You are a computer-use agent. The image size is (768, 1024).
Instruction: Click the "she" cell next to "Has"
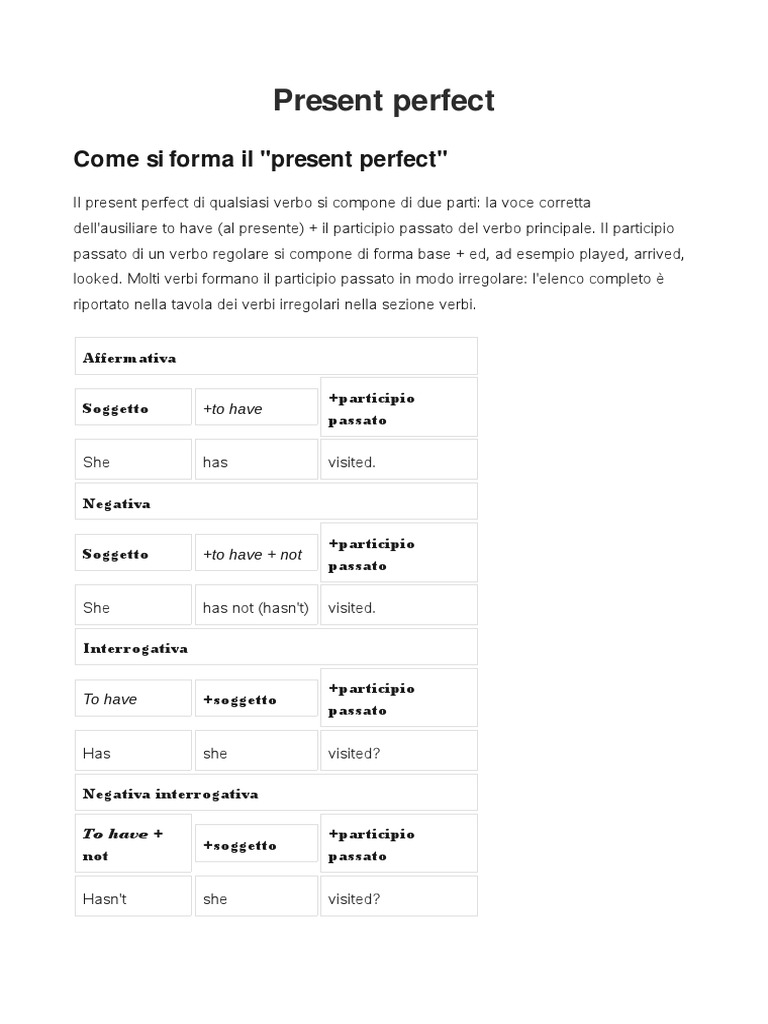coord(256,753)
